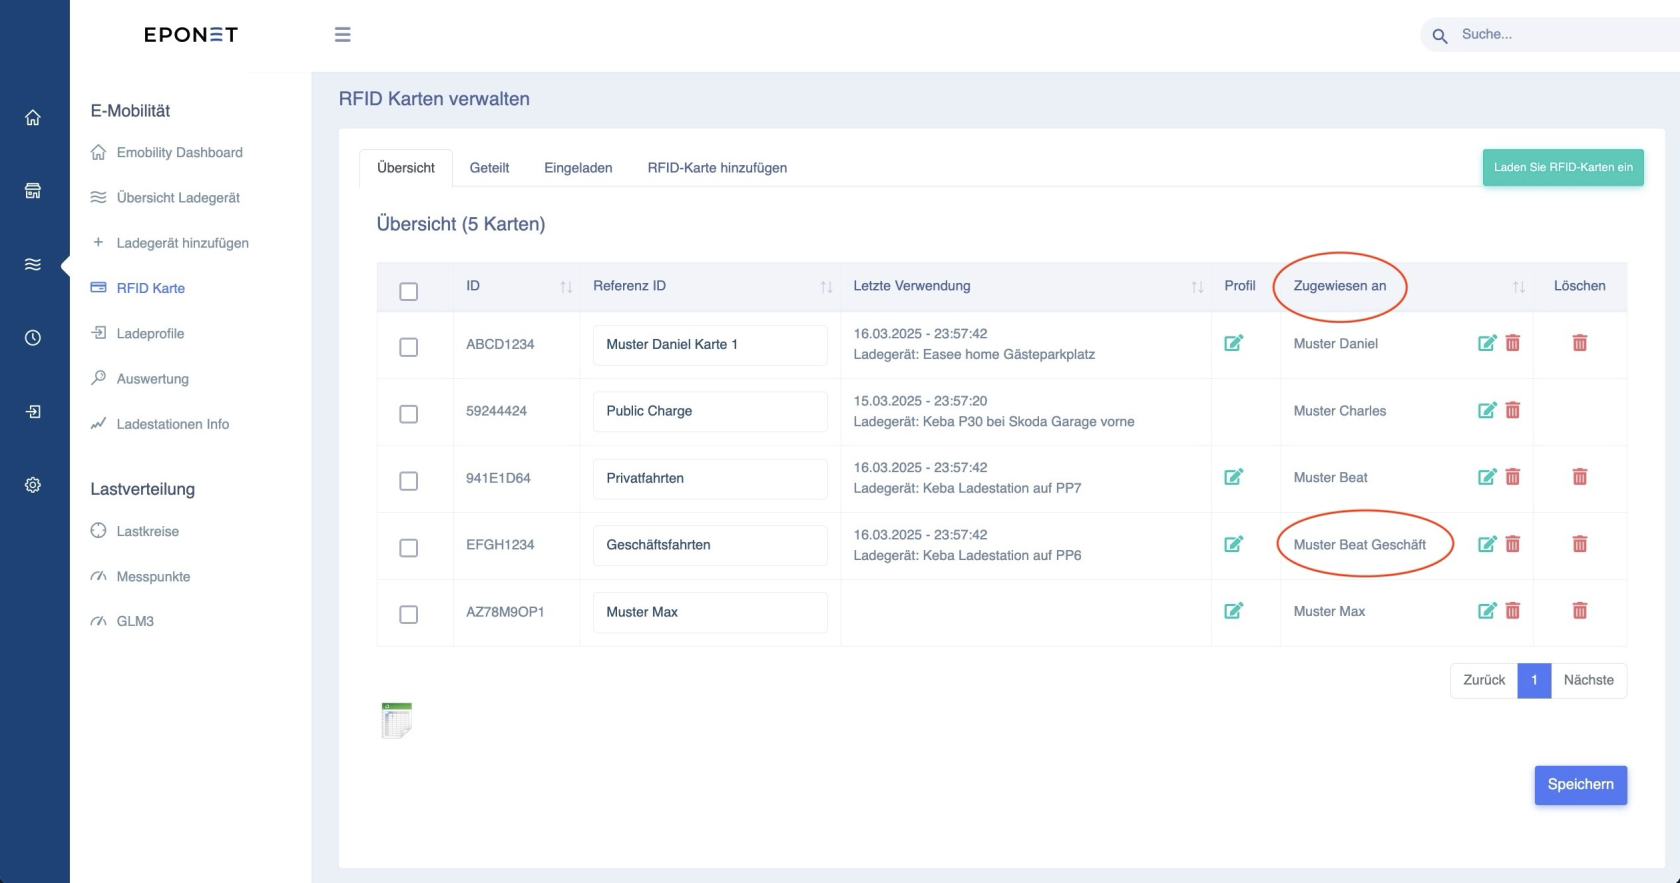The width and height of the screenshot is (1680, 883).
Task: Delete card EFGH1234 in Löschen column
Action: click(x=1580, y=544)
